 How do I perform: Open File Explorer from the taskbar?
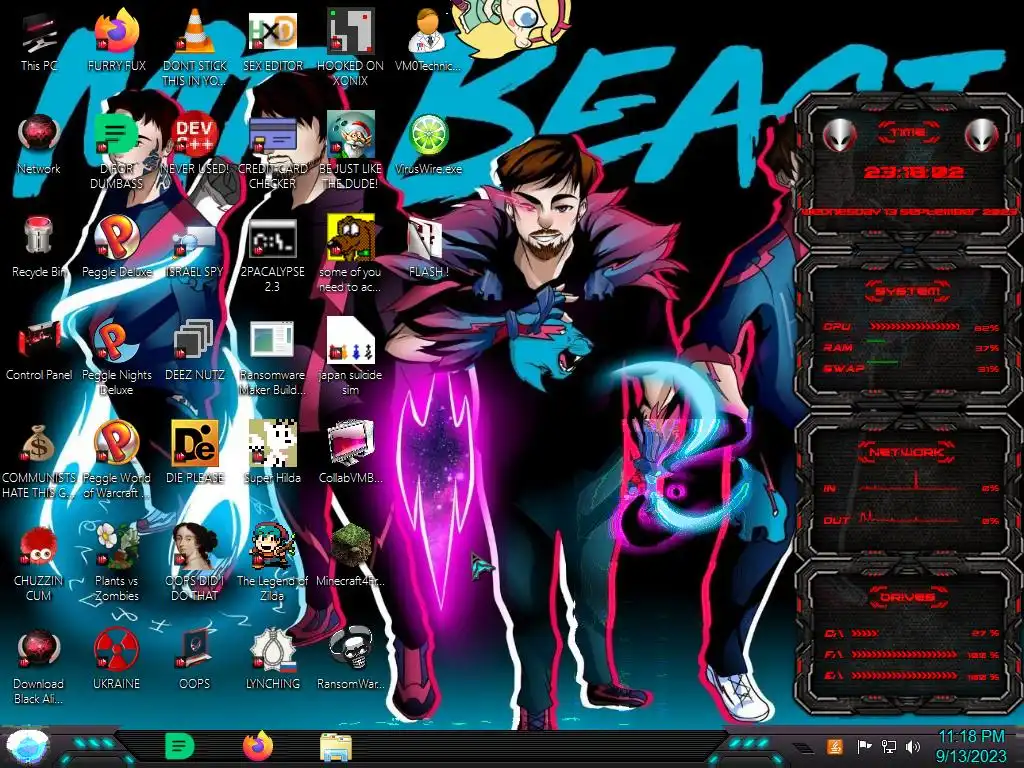click(336, 746)
